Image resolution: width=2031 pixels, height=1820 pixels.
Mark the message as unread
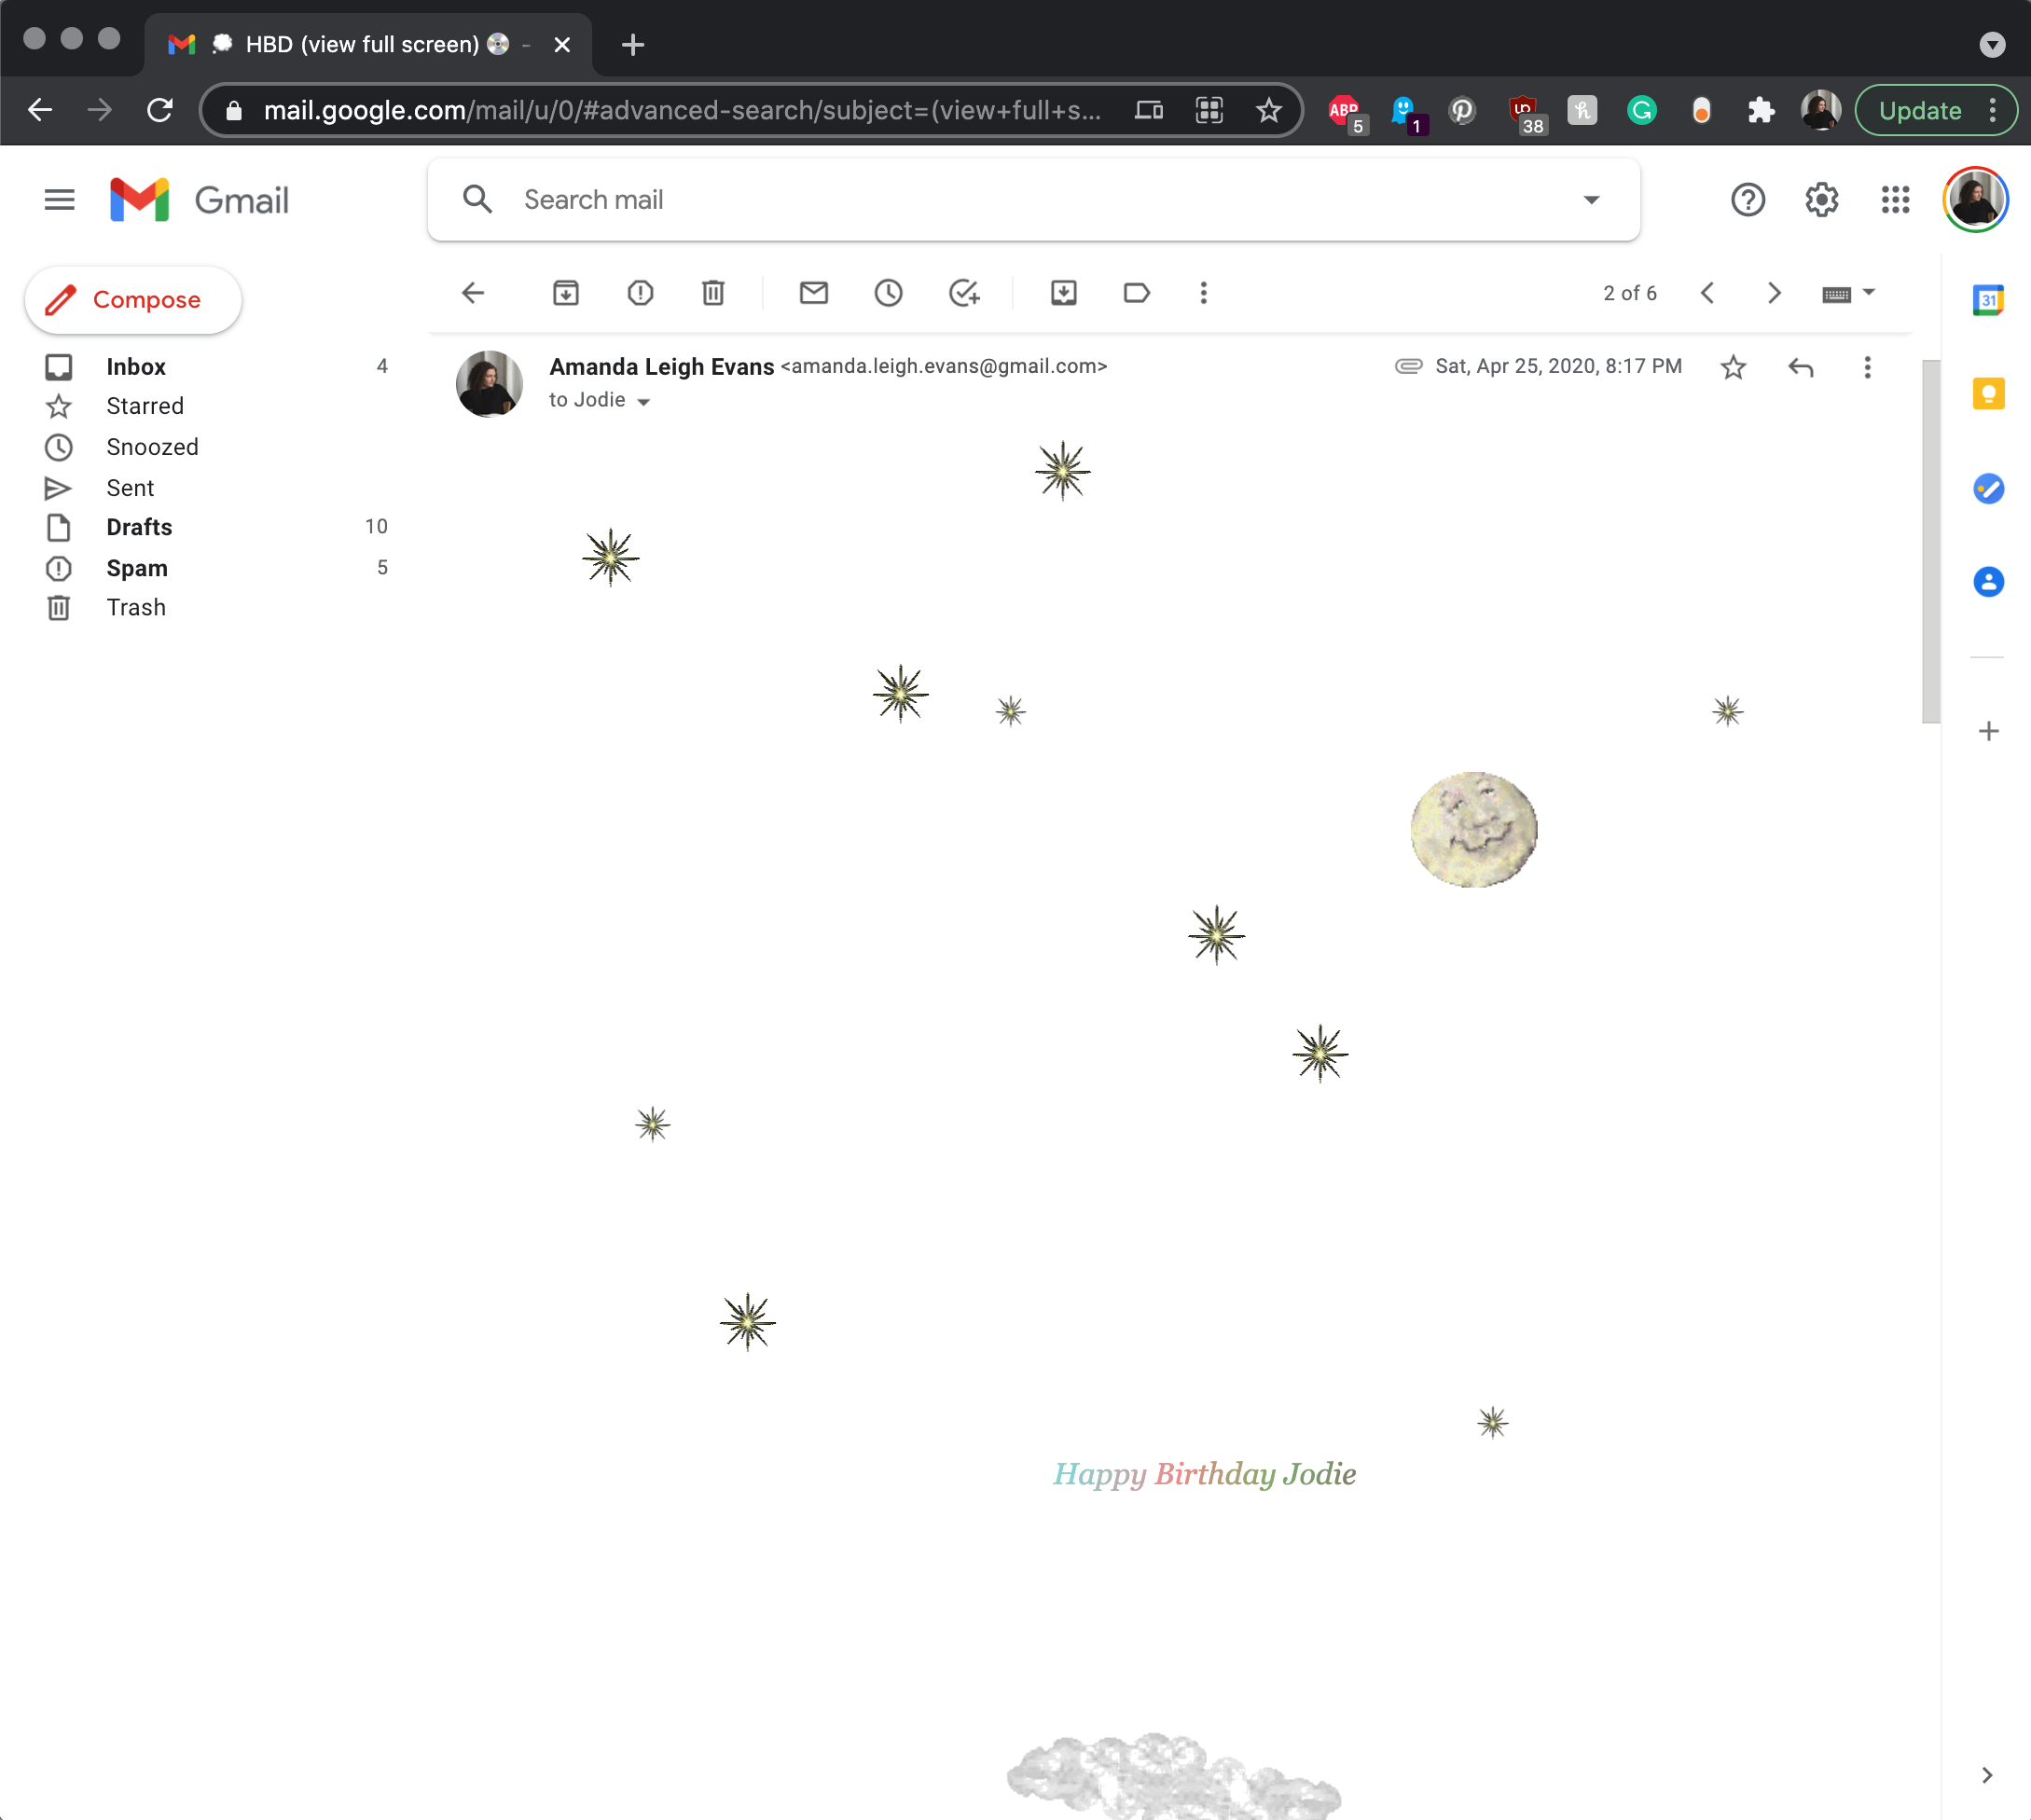click(x=814, y=293)
